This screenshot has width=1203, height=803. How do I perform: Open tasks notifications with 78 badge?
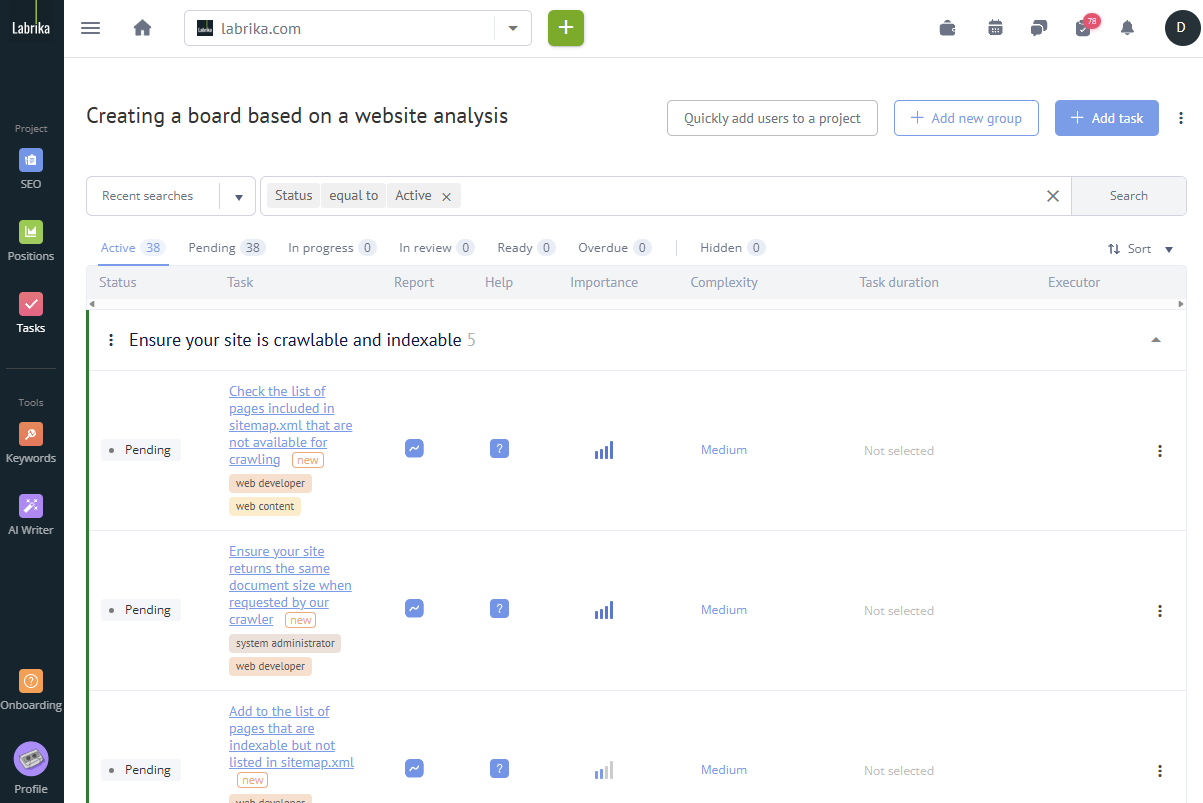1083,28
